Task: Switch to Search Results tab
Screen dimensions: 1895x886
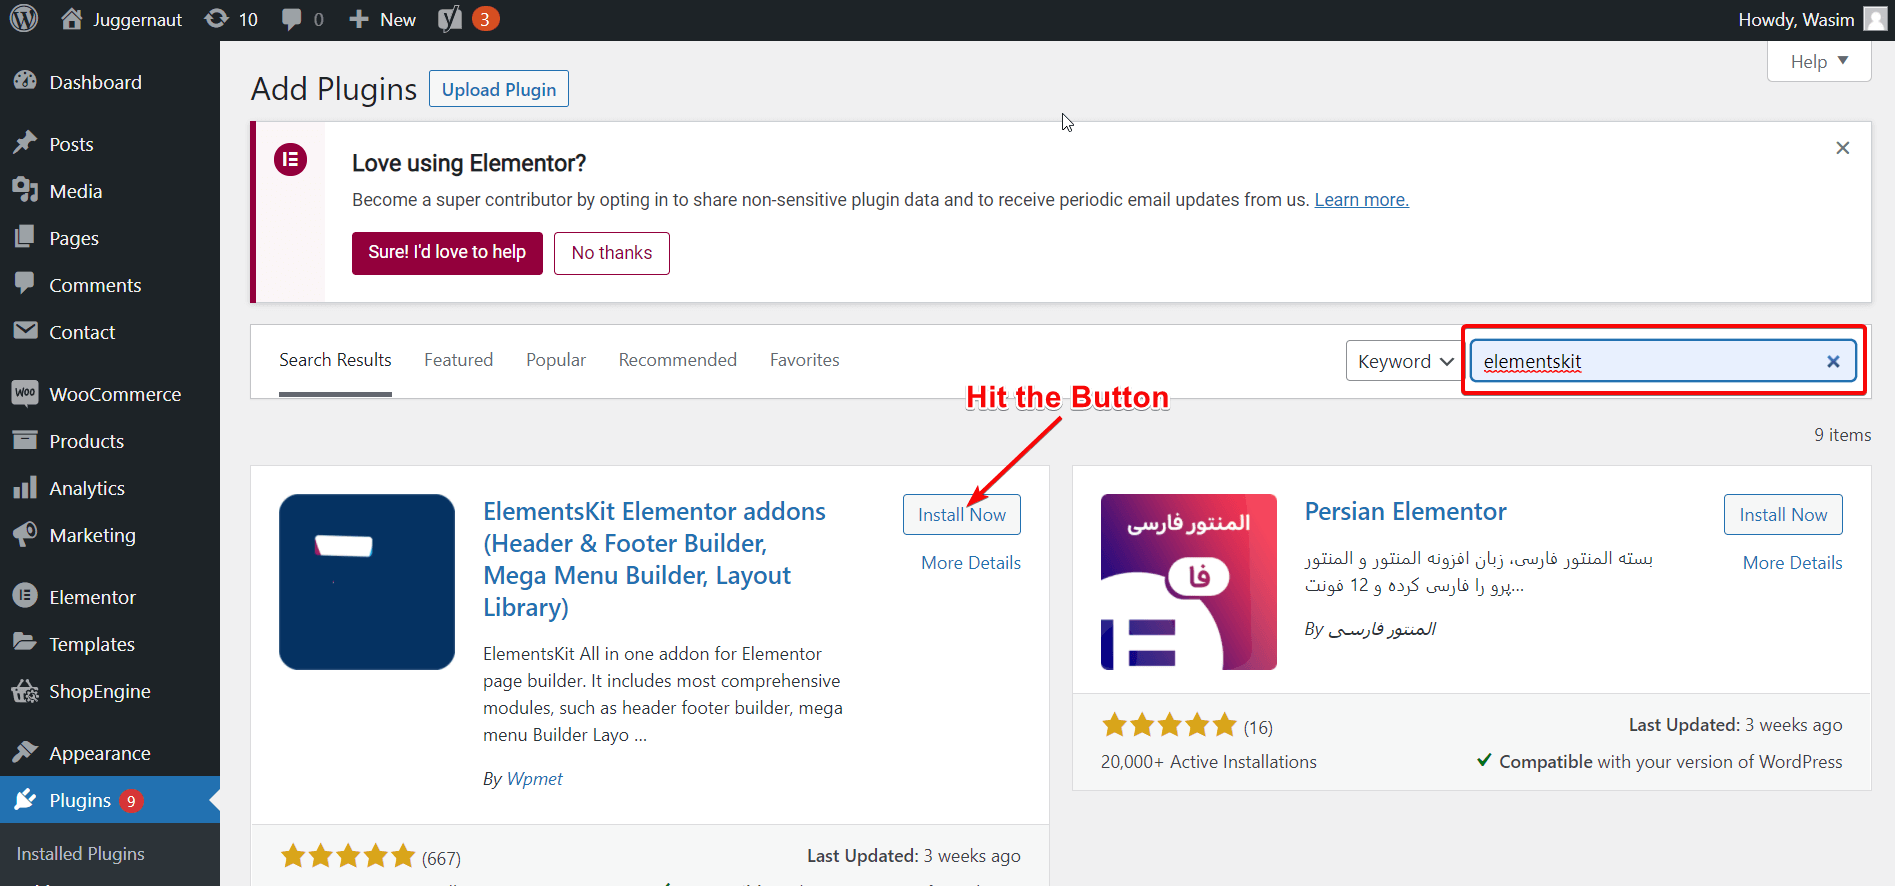Action: [335, 360]
